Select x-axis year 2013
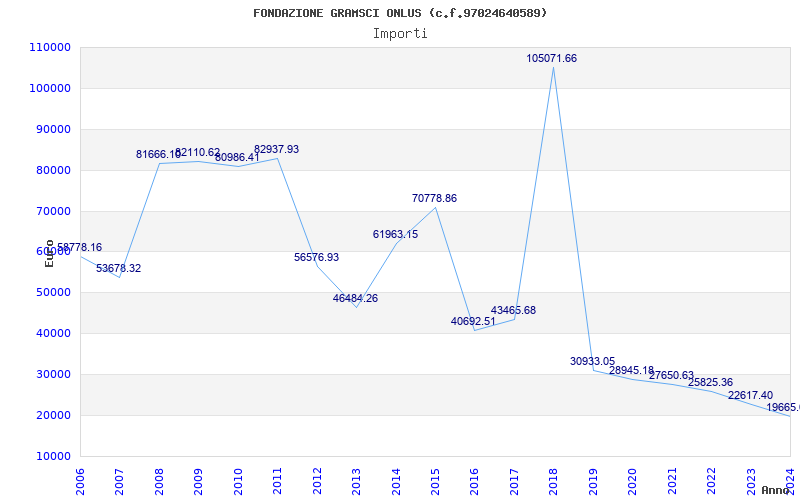Viewport: 800px width, 500px height. tap(356, 481)
